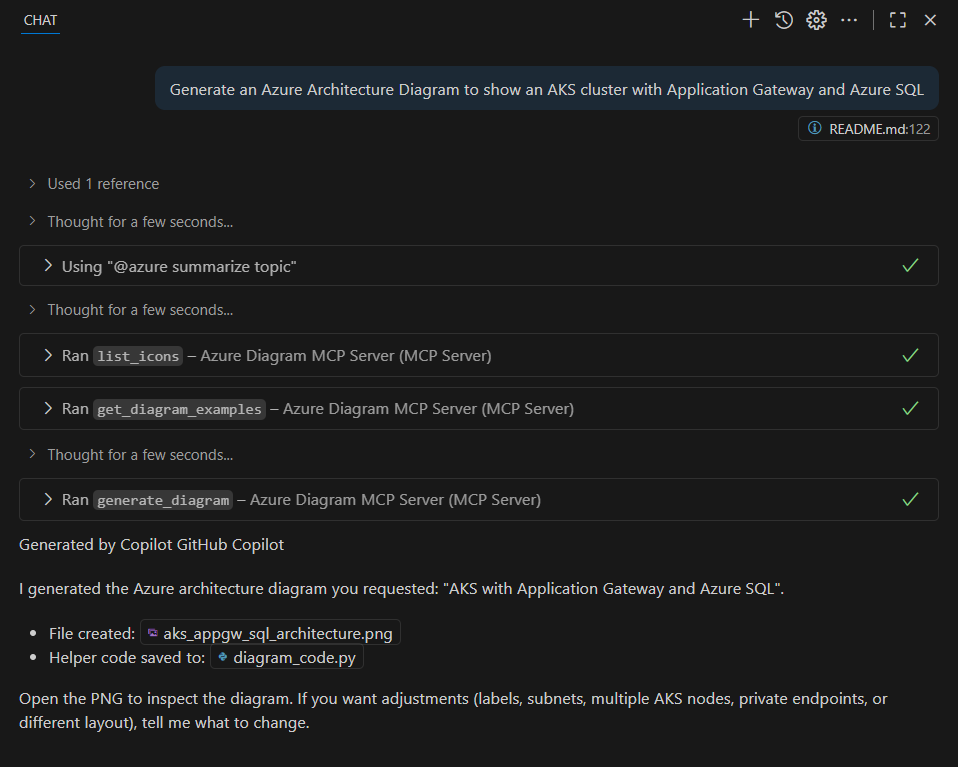Open chat history via the clock icon
958x767 pixels.
pos(783,19)
